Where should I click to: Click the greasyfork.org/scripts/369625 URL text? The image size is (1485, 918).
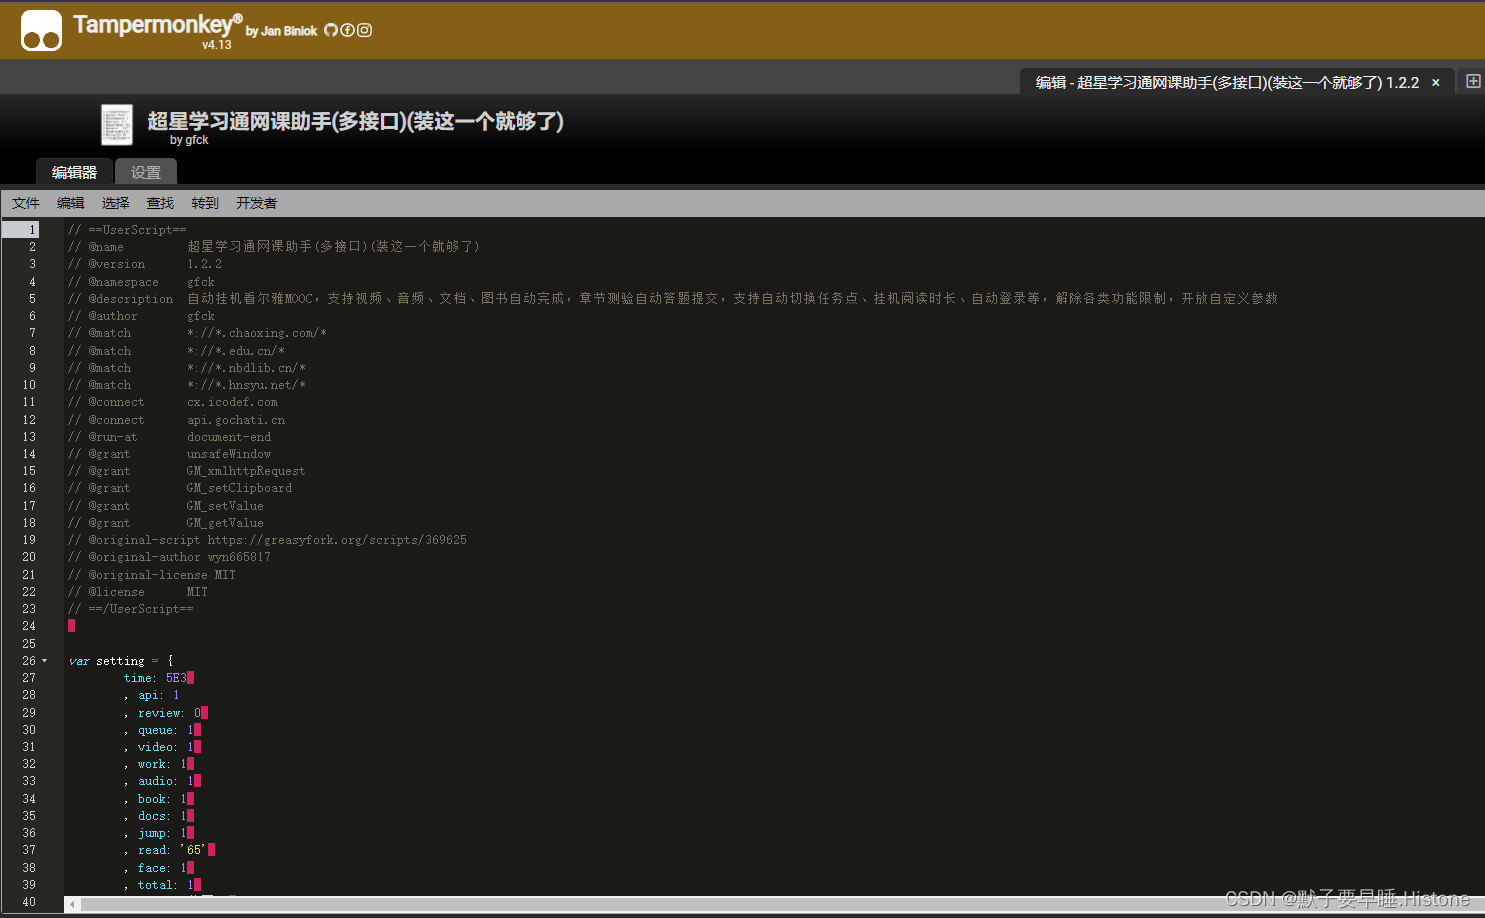click(337, 540)
